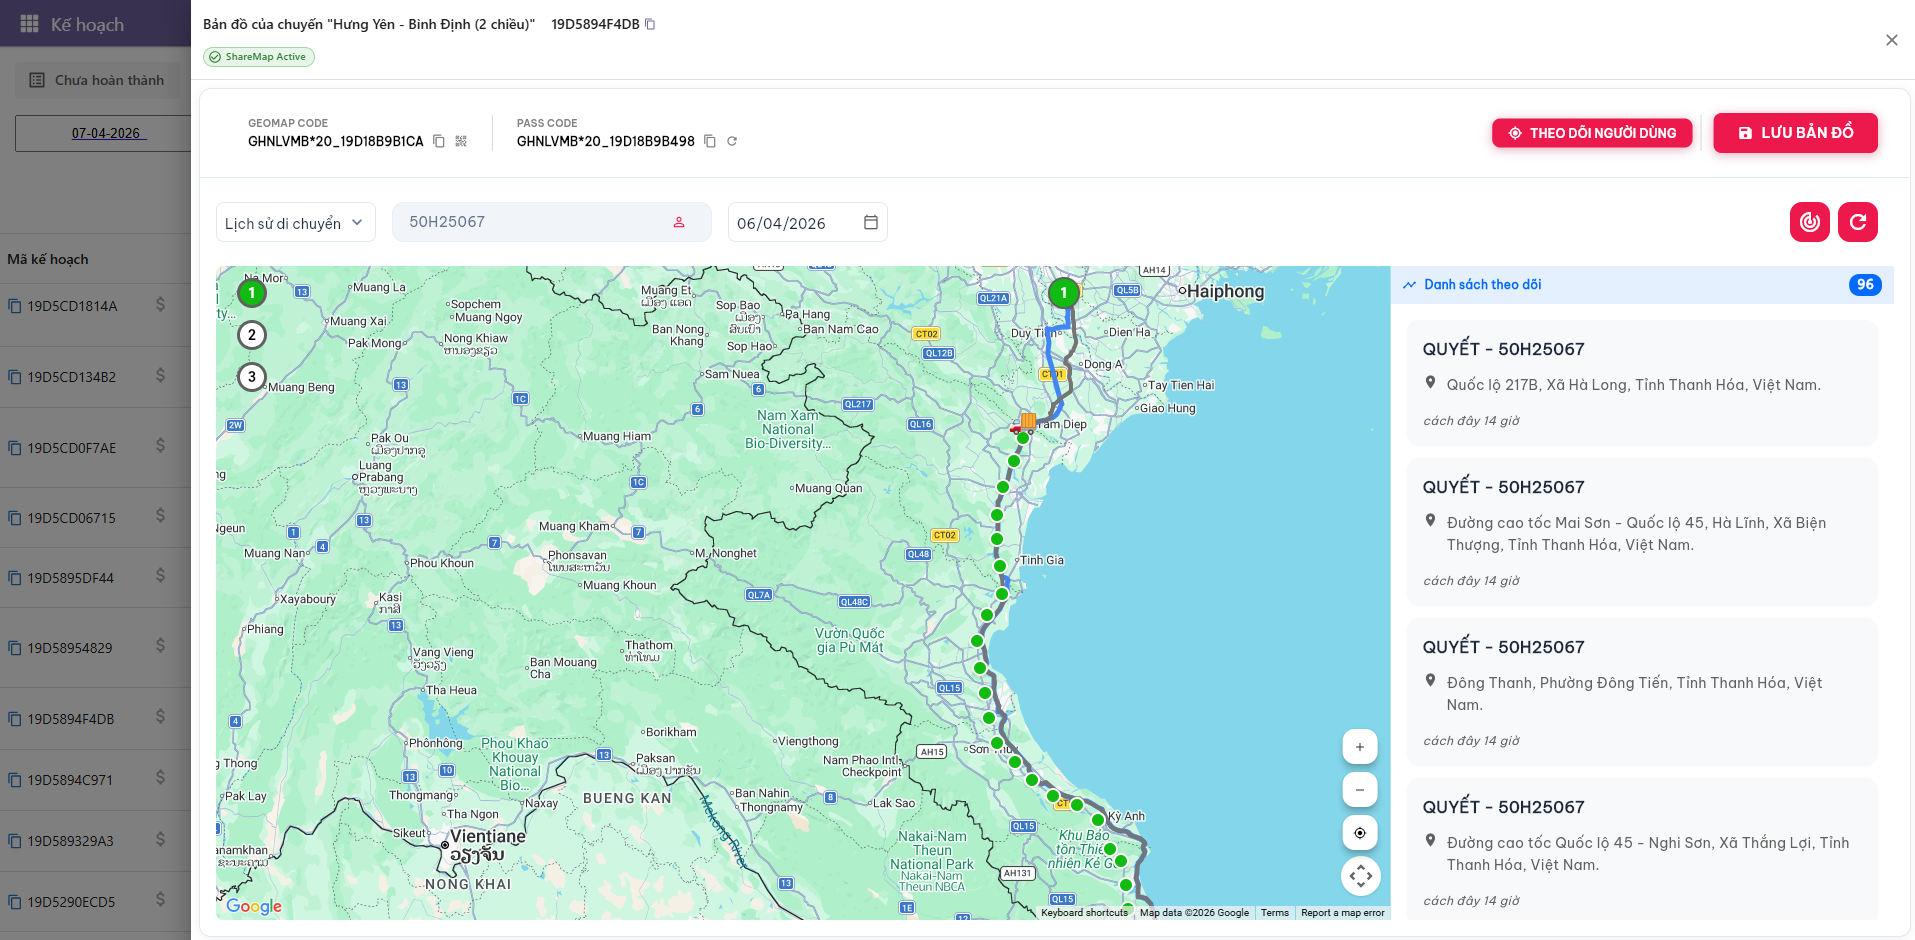Viewport: 1915px width, 940px height.
Task: Open the calendar for date 06/04/2026
Action: click(871, 222)
